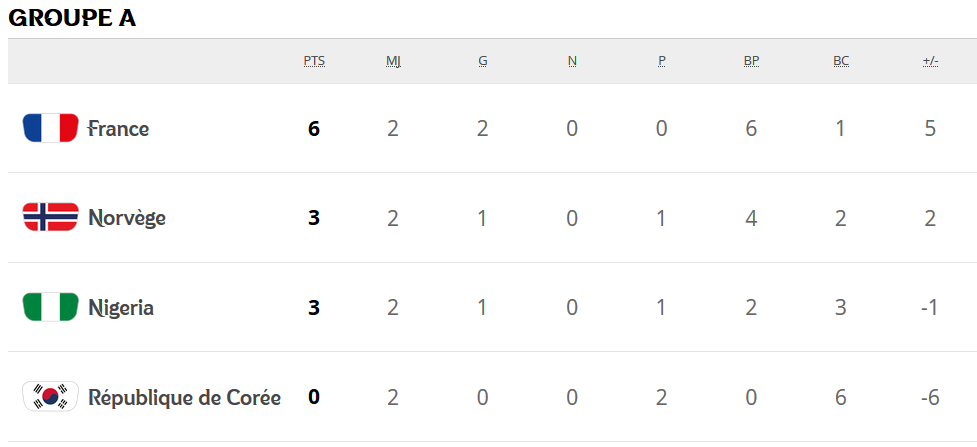Click the Korea Republic flag icon

point(50,397)
